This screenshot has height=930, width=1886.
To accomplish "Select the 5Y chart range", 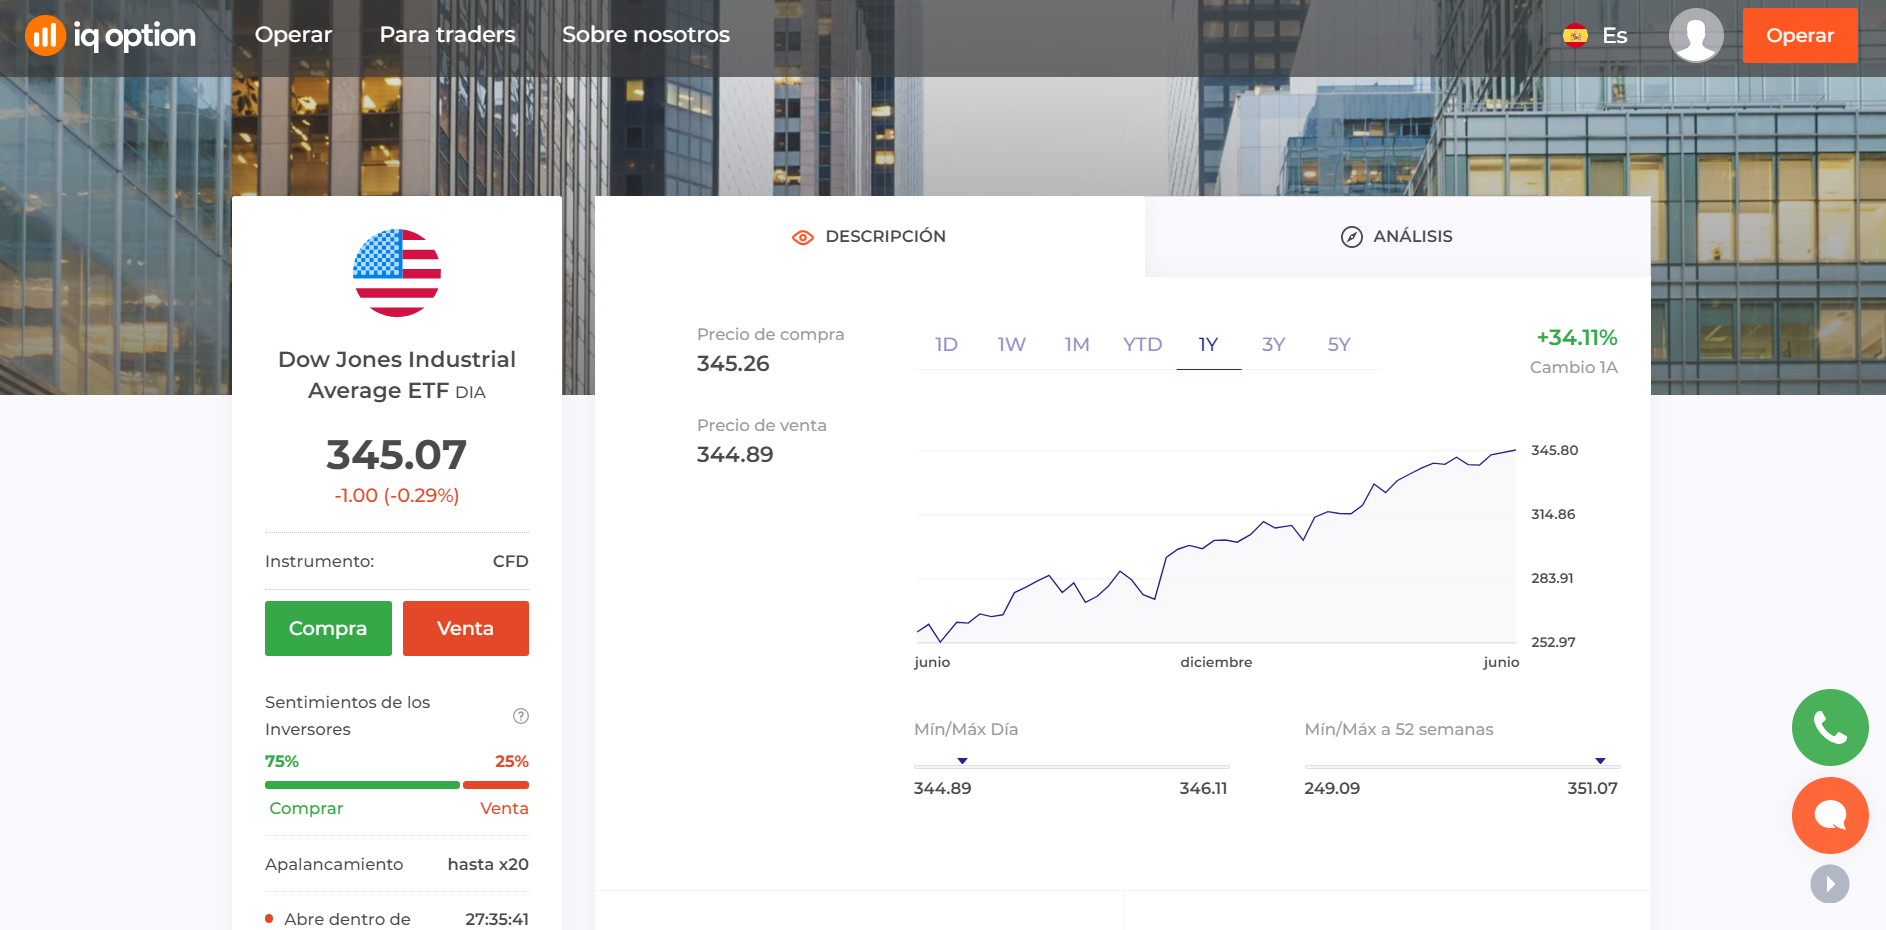I will [x=1339, y=345].
